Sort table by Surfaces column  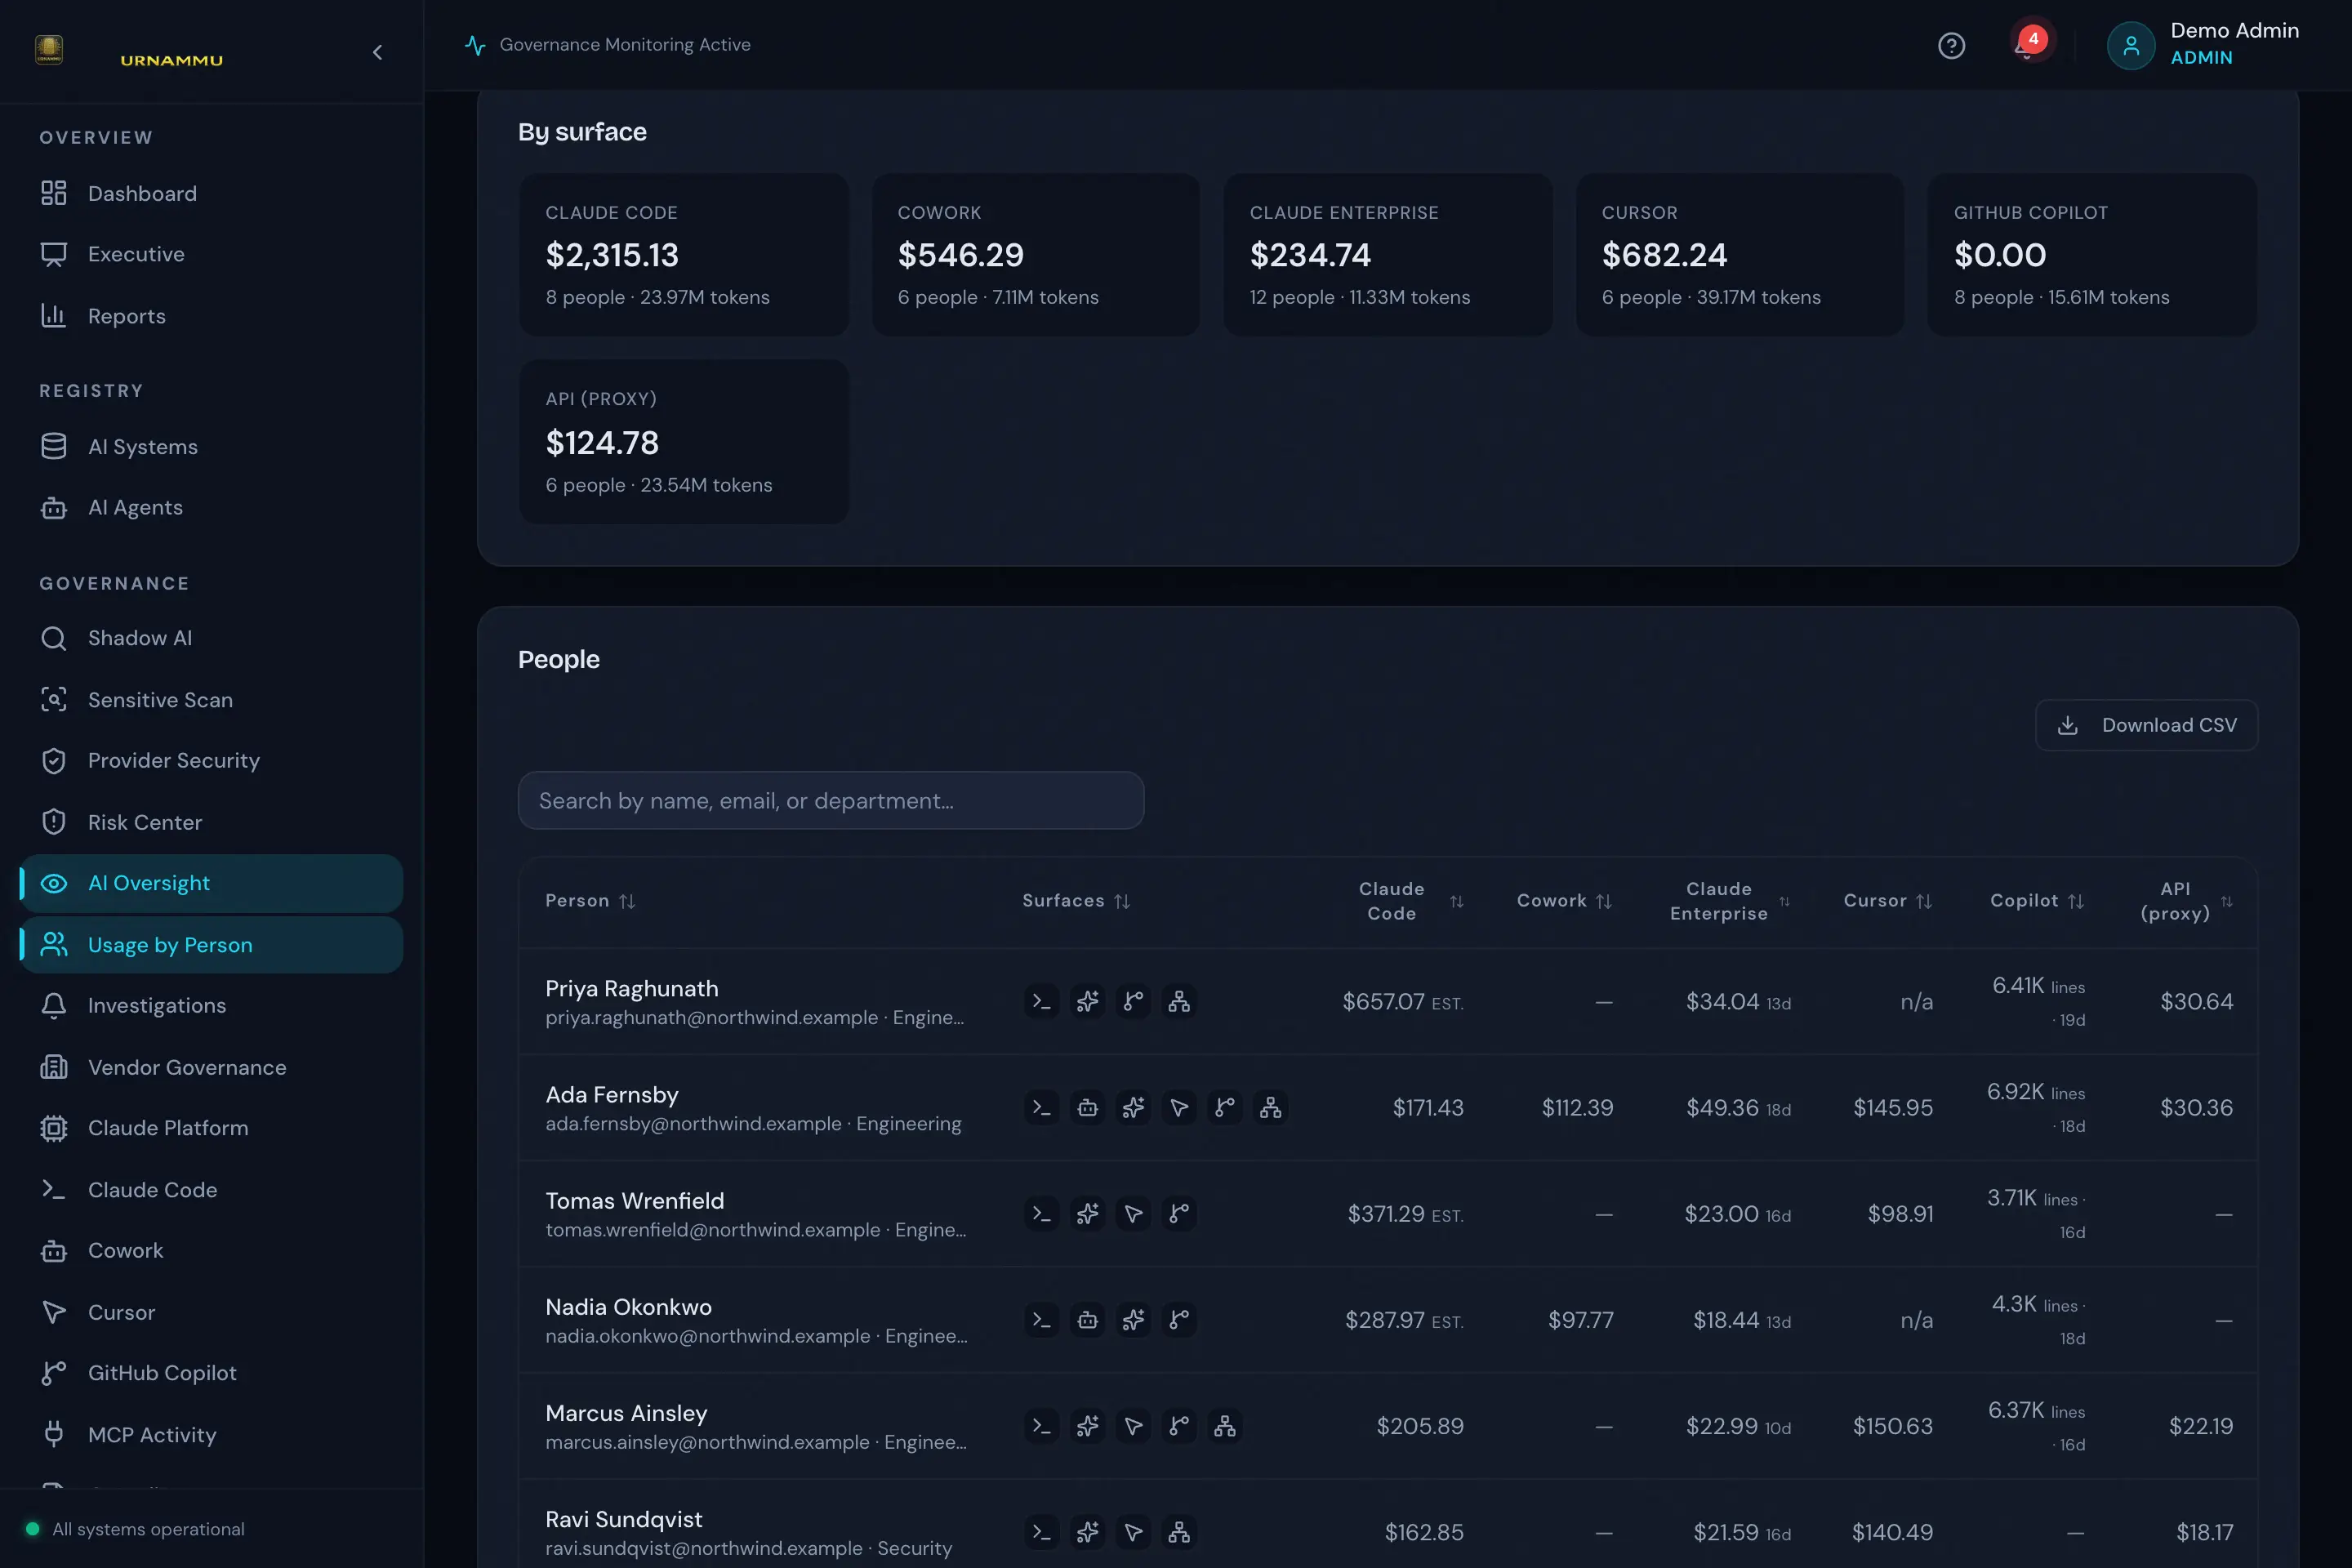click(x=1076, y=901)
